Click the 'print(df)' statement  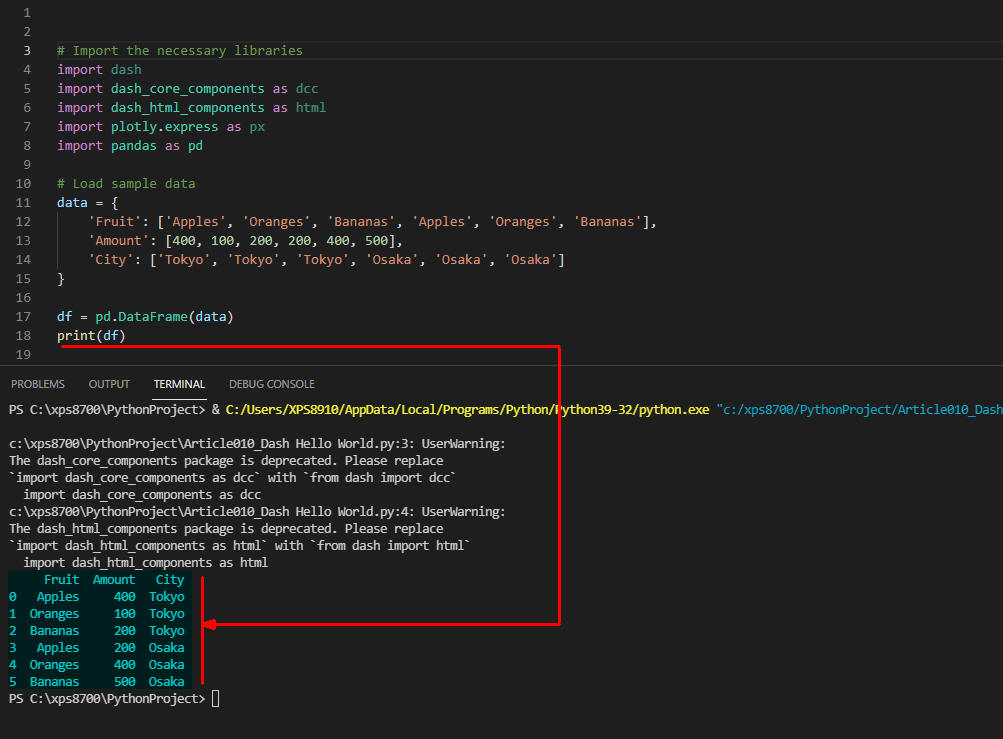pos(91,336)
